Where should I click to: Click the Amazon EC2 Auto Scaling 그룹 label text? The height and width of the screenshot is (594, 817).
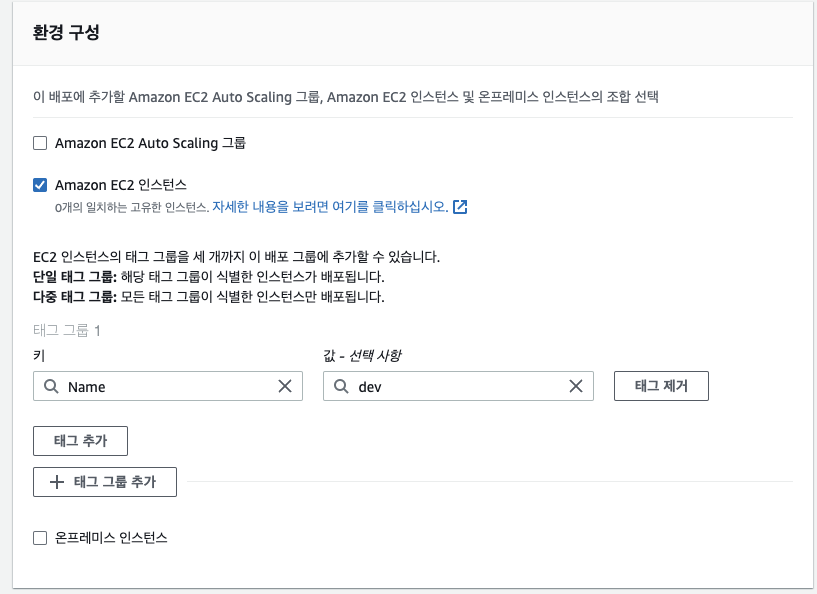coord(150,143)
